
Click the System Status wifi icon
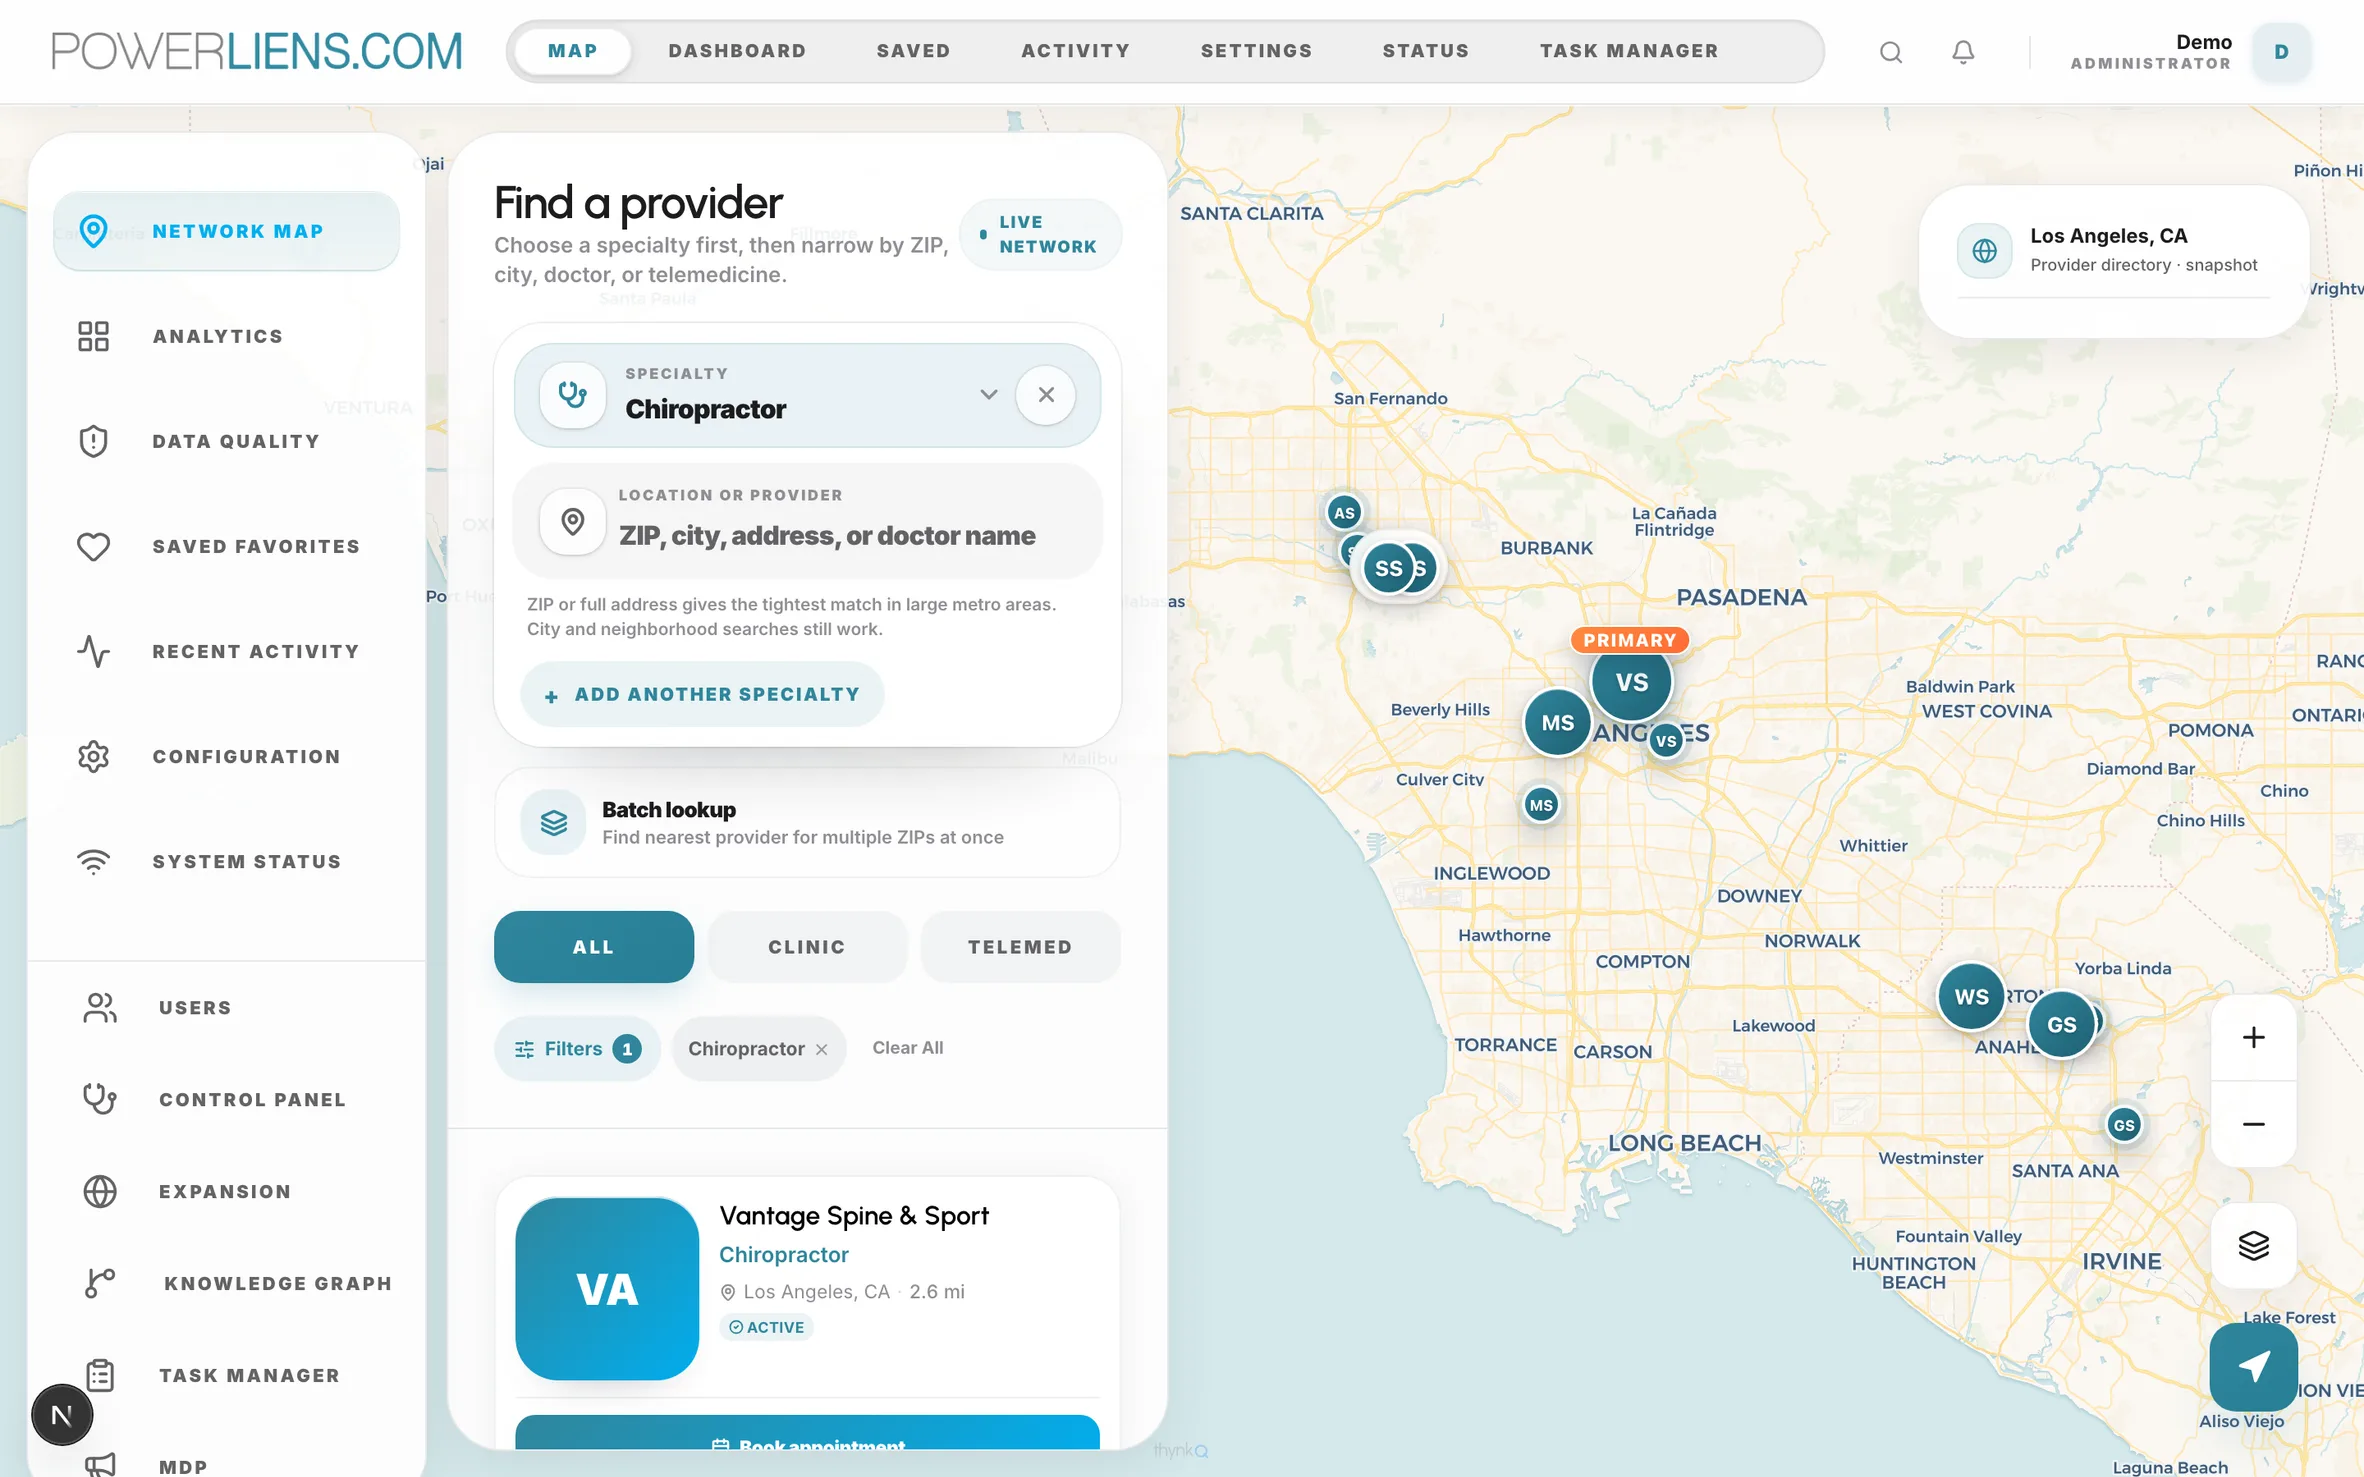click(93, 861)
